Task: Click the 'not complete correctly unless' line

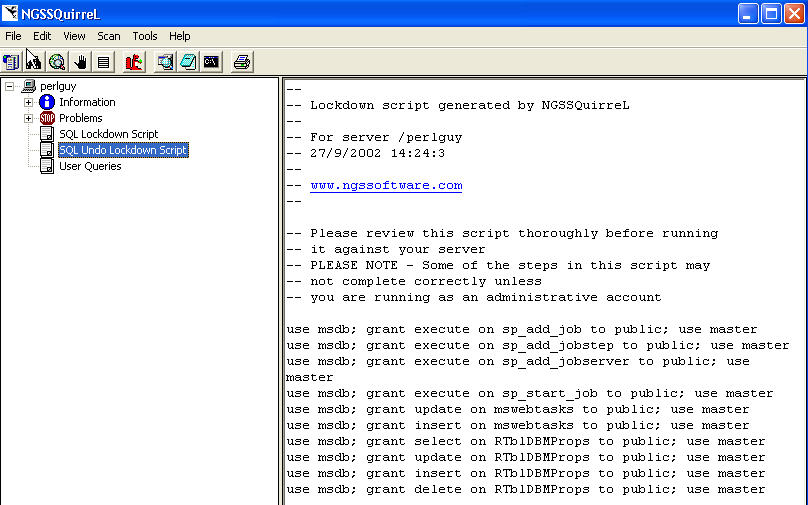Action: pyautogui.click(x=414, y=281)
